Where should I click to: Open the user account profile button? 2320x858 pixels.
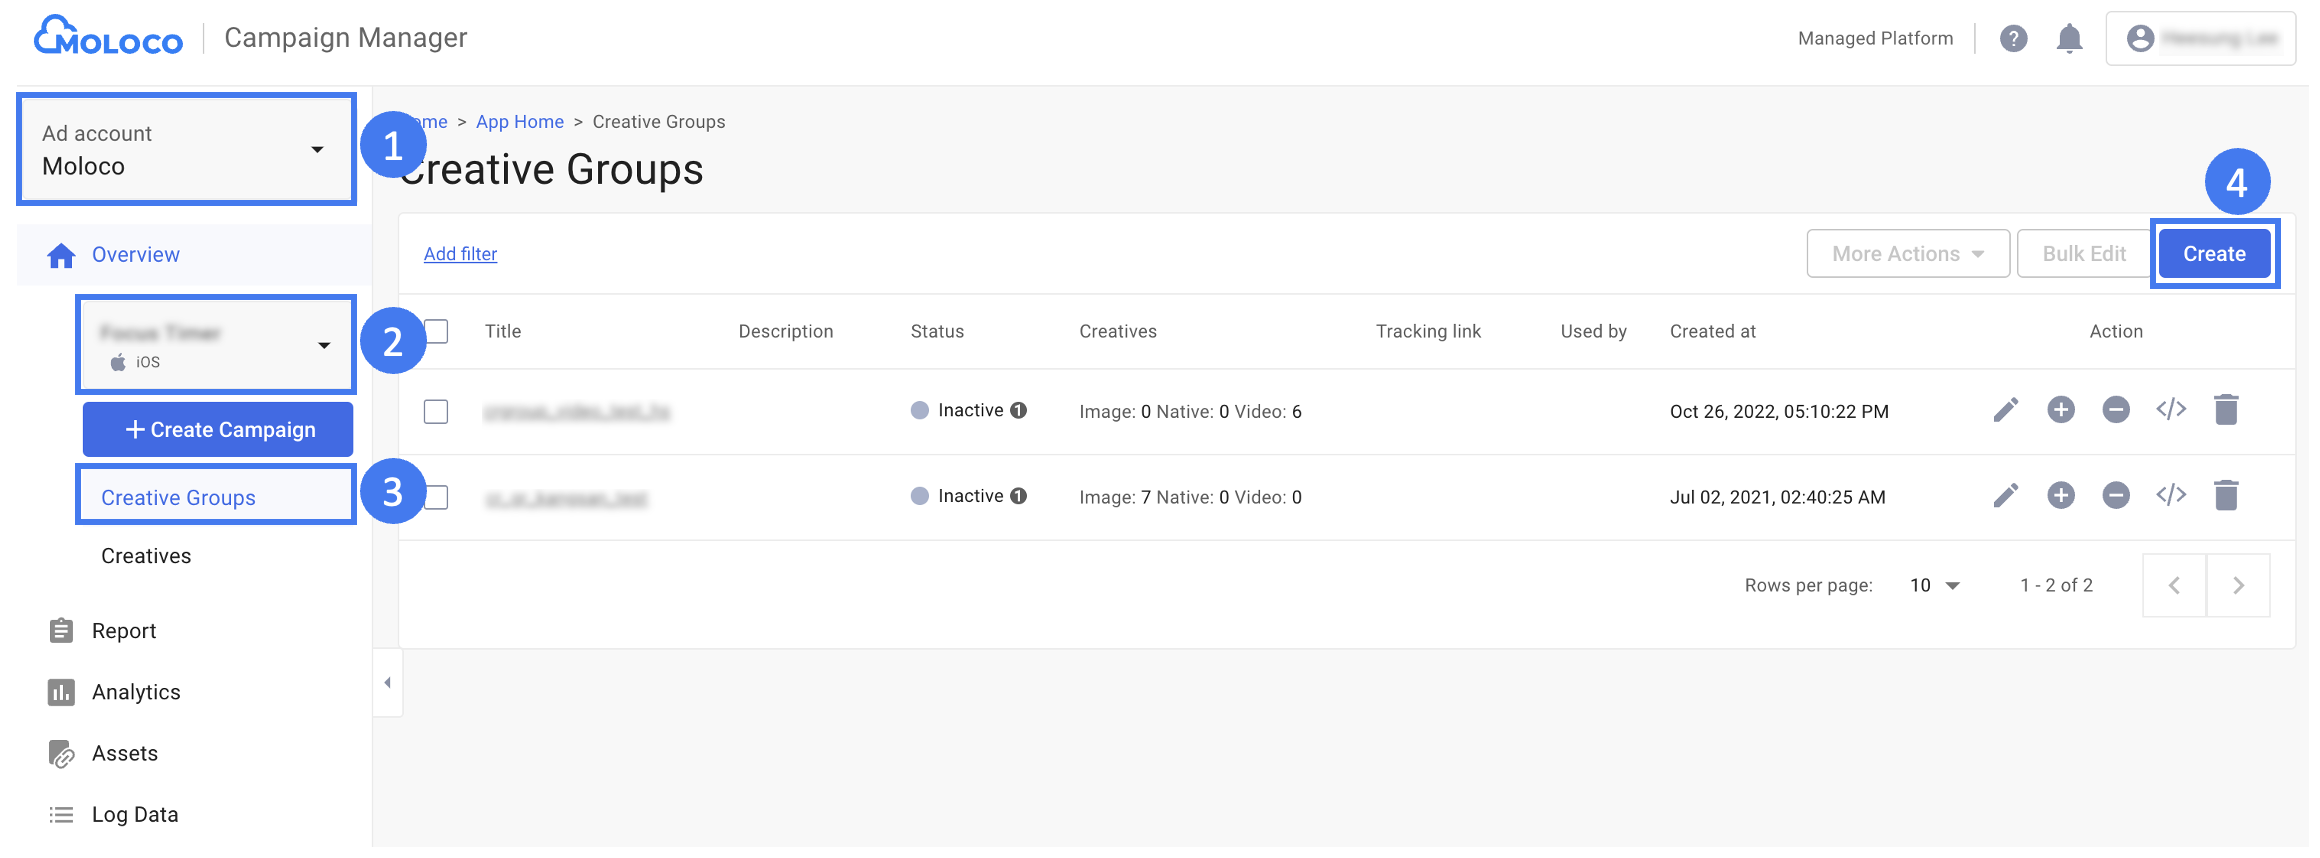(2200, 38)
